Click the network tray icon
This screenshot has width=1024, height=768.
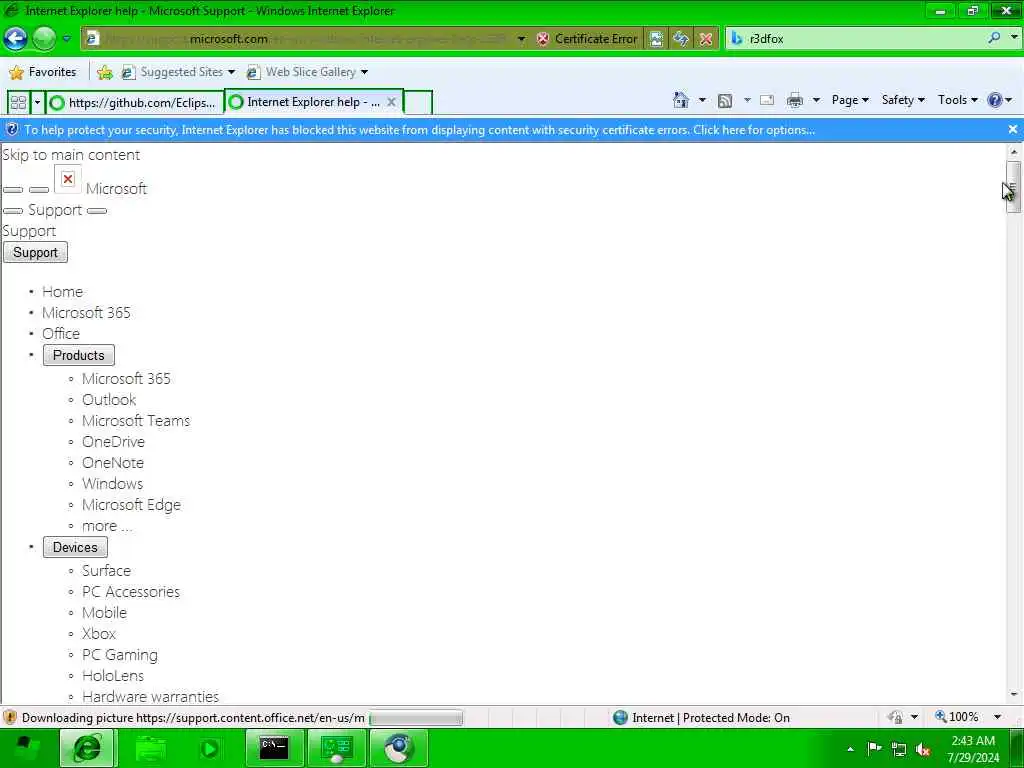click(899, 750)
